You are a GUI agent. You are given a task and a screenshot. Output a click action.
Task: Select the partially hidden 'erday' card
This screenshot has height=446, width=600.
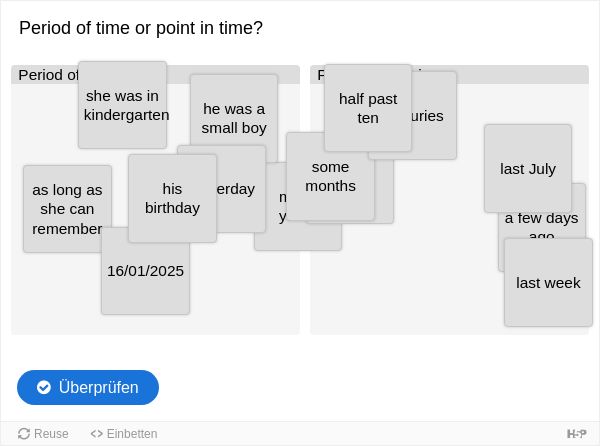click(241, 189)
